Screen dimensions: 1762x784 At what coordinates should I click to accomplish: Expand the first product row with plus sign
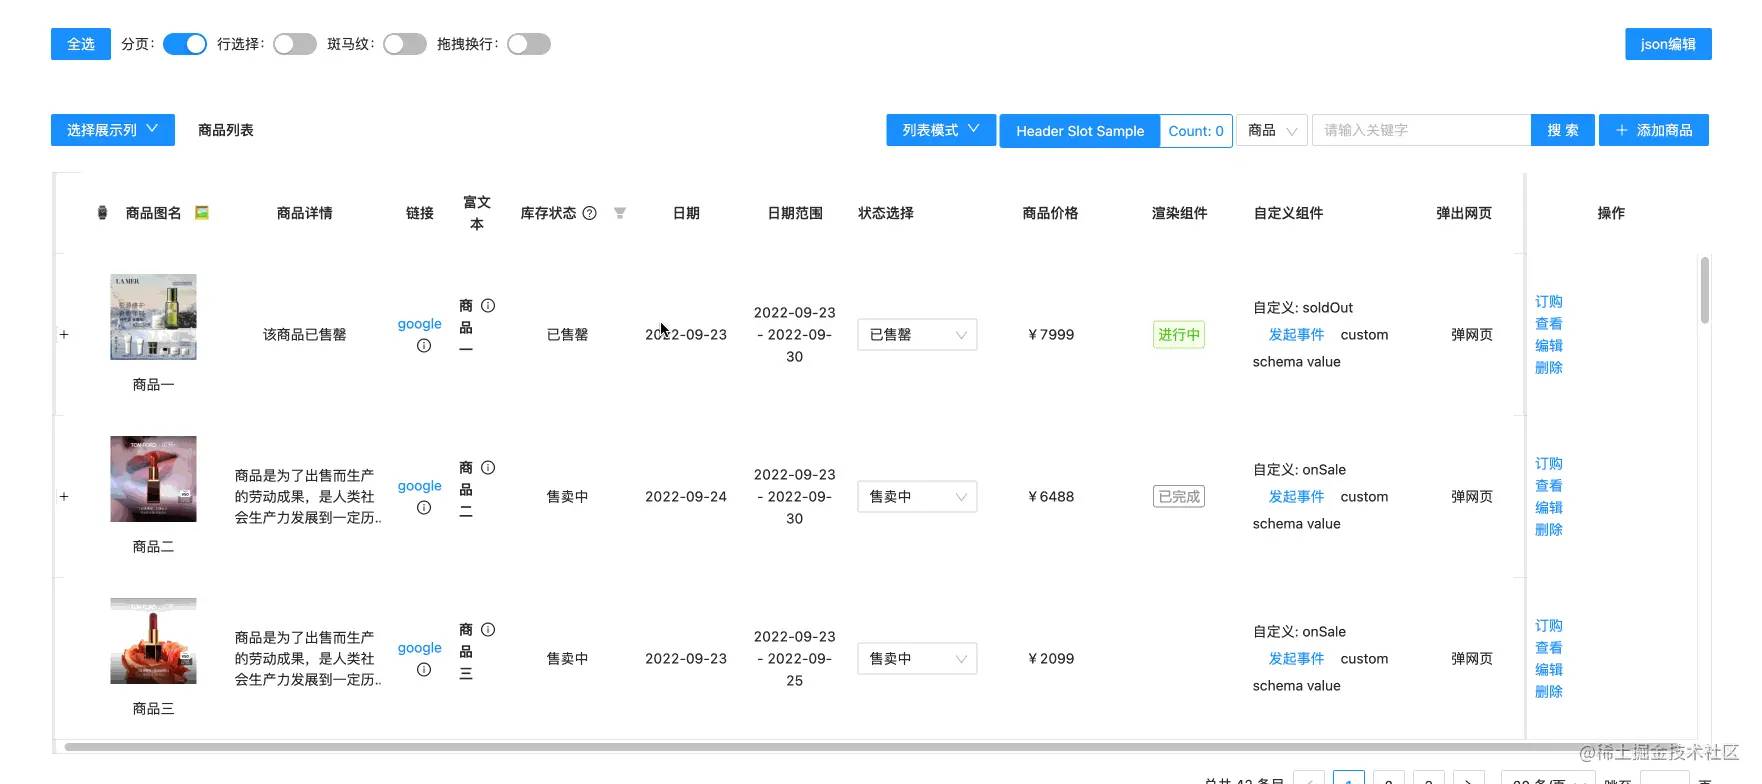coord(64,335)
